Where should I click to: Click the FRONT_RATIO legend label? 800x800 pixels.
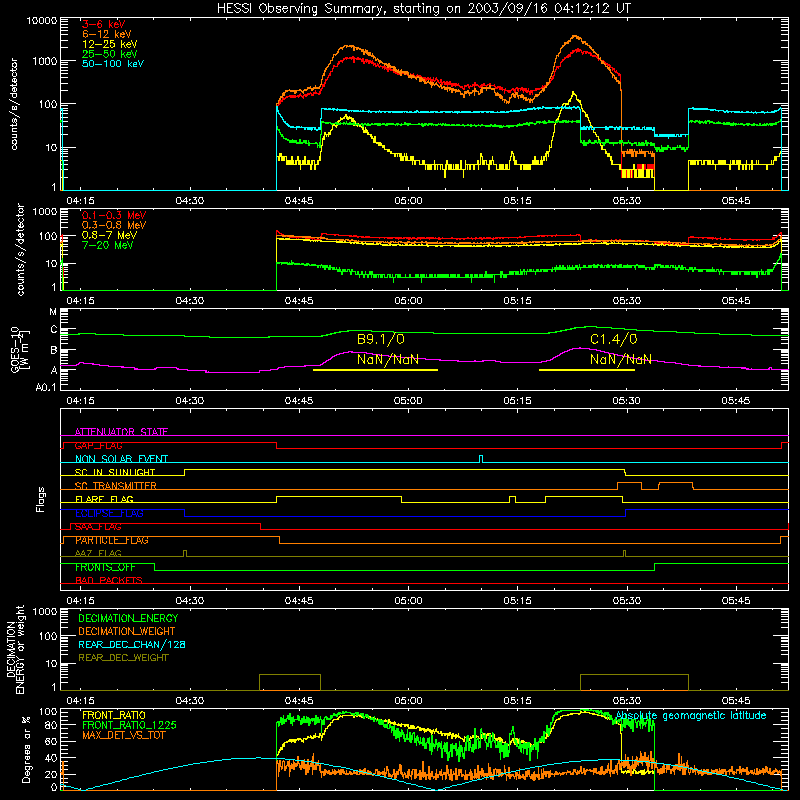coord(114,715)
